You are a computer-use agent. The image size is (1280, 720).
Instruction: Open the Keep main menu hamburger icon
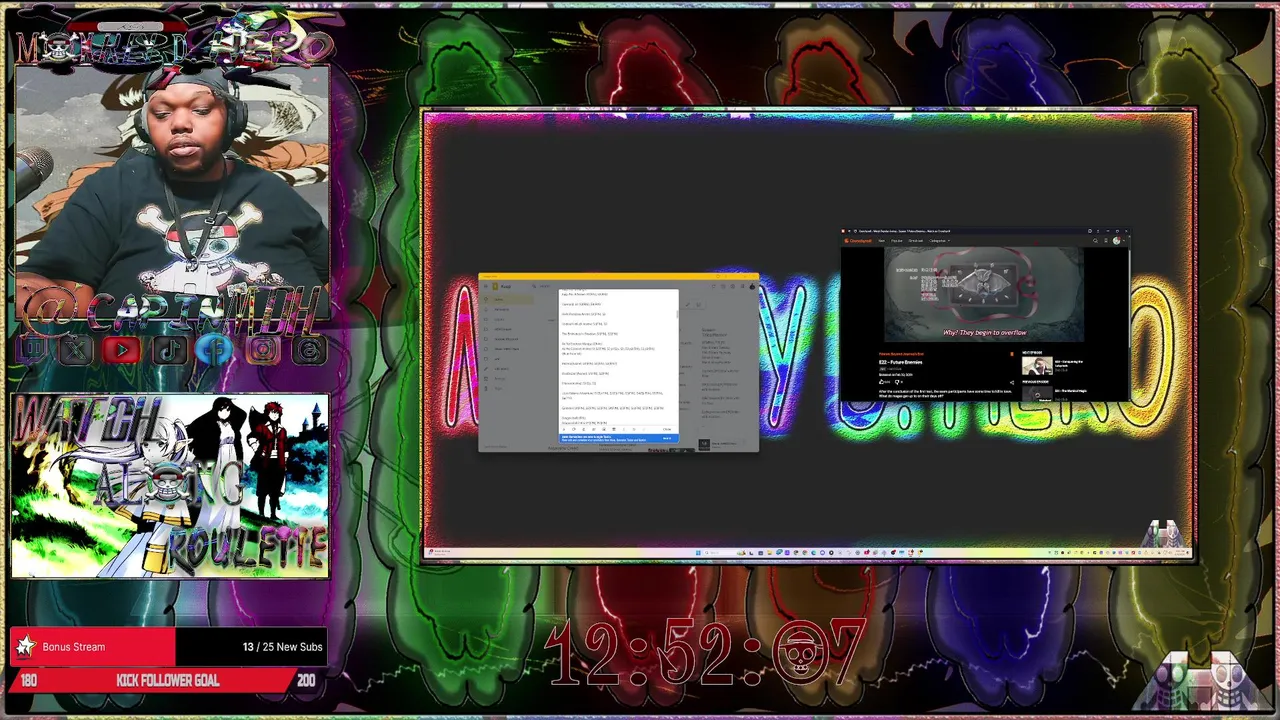coord(486,286)
